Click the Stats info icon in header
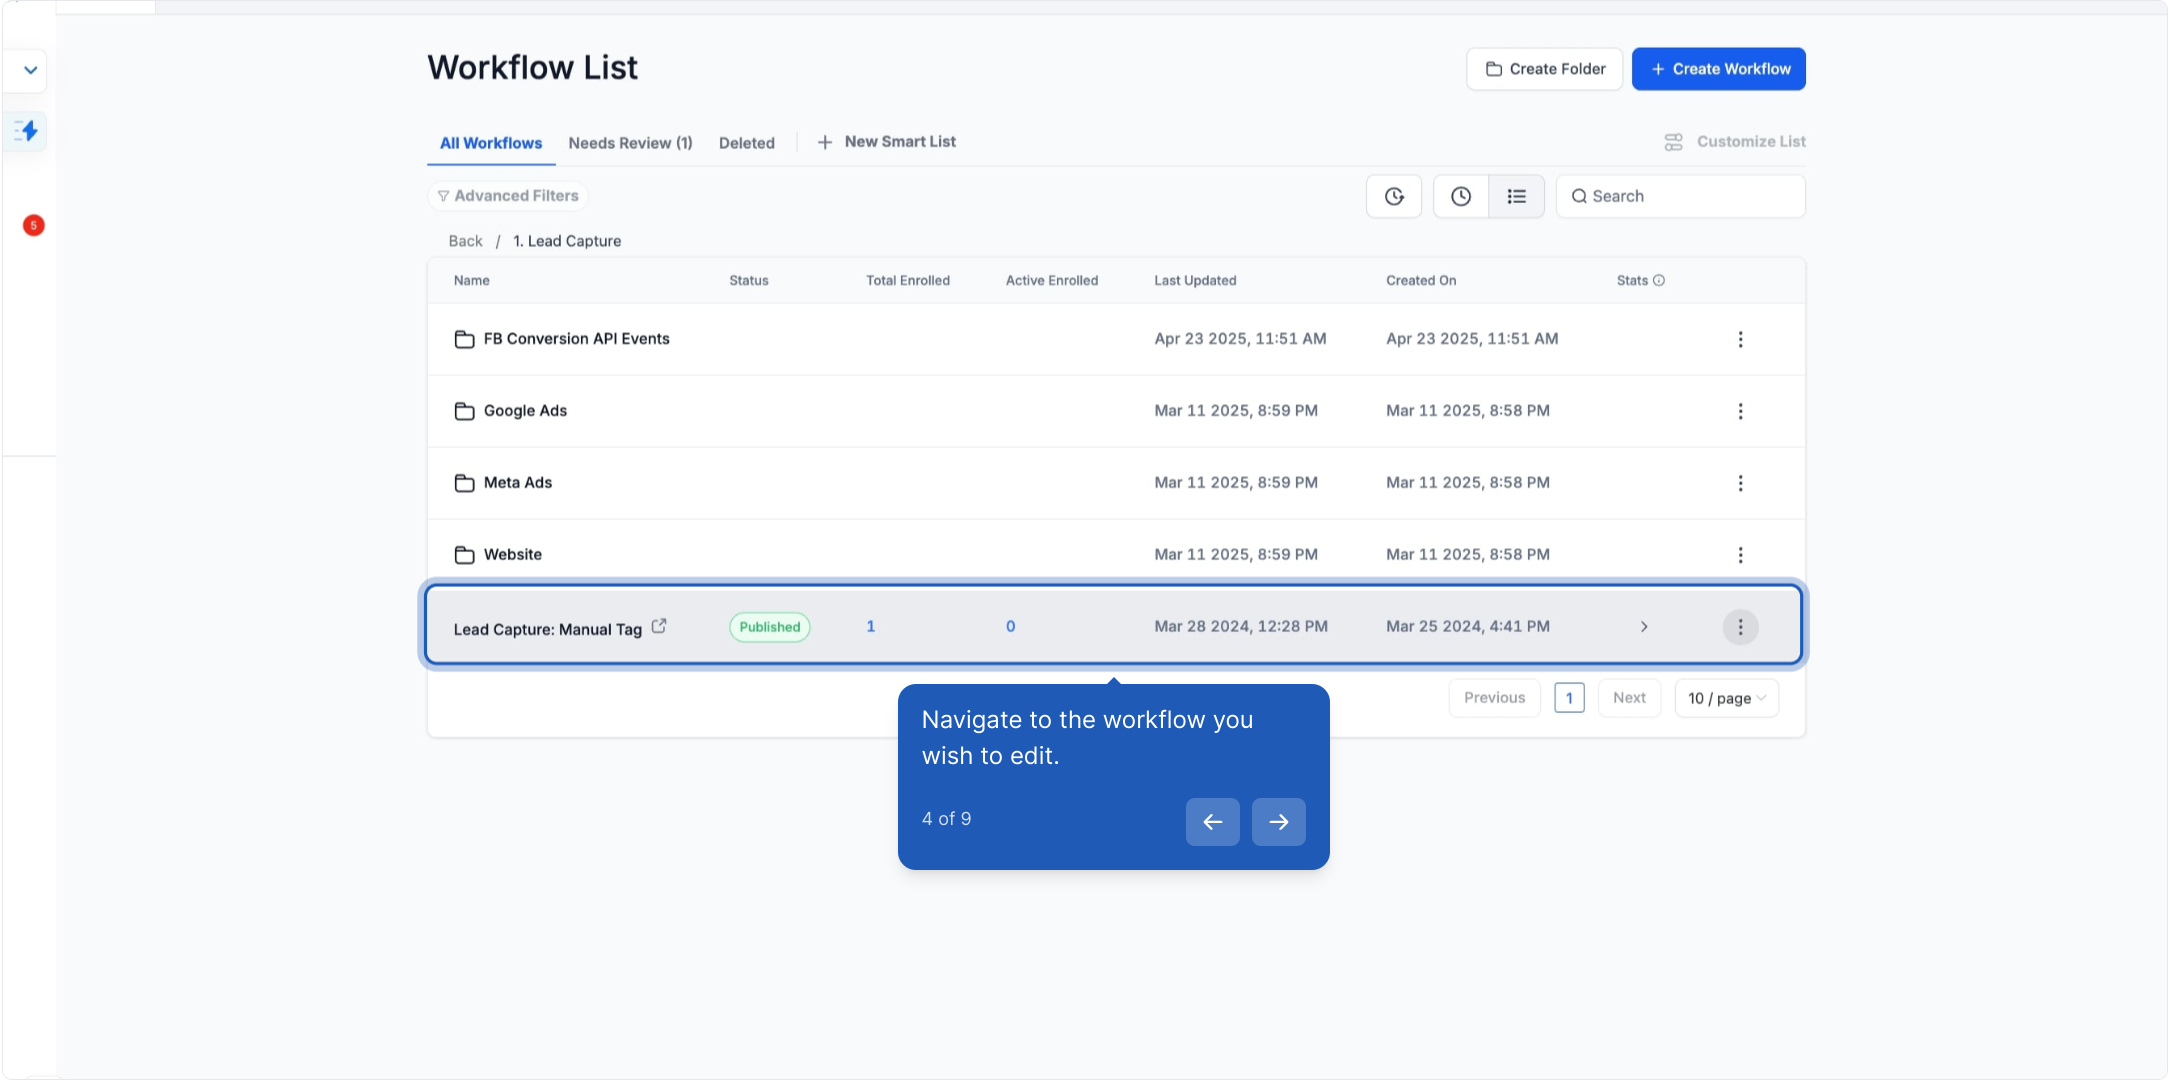The width and height of the screenshot is (2170, 1080). 1659,280
